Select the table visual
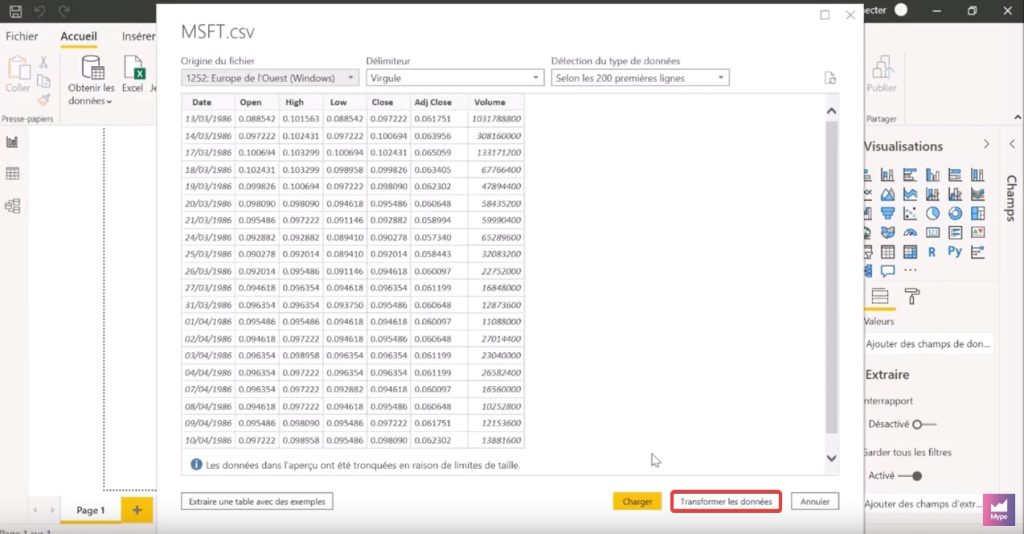Viewport: 1024px width, 534px height. point(887,251)
